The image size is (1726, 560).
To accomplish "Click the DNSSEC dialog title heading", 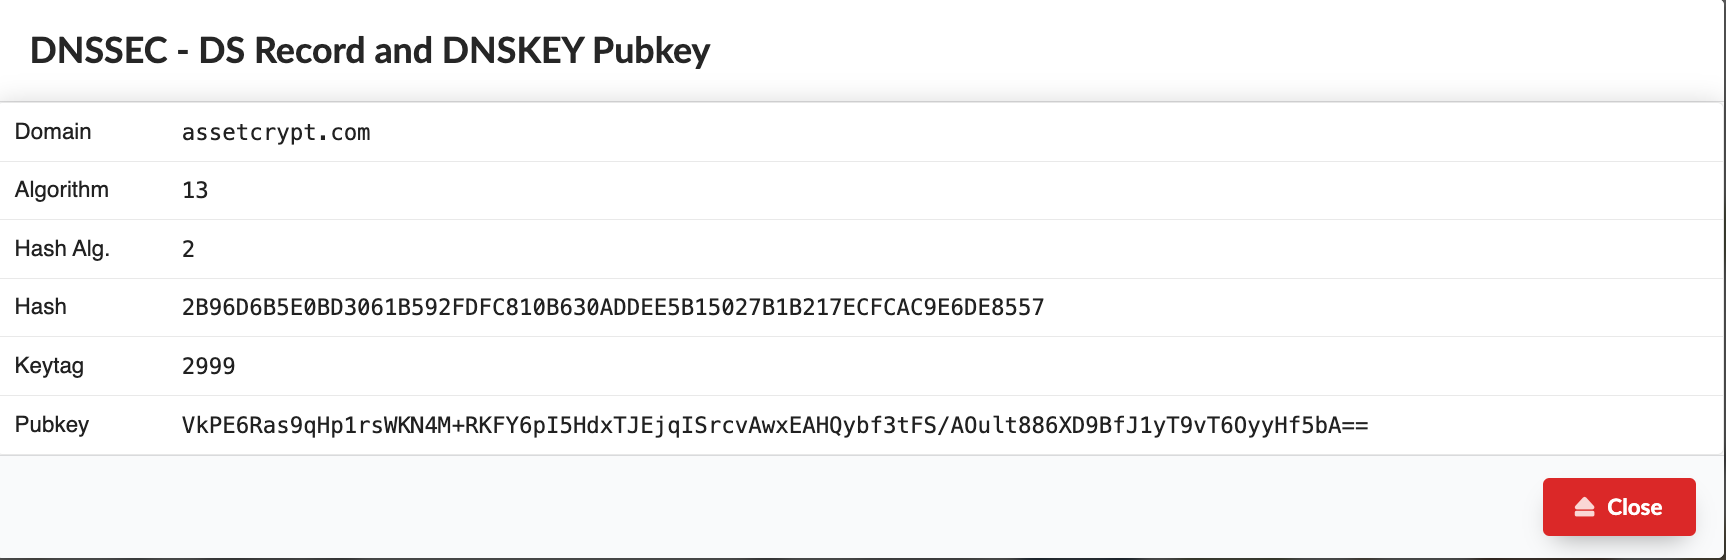I will (370, 50).
